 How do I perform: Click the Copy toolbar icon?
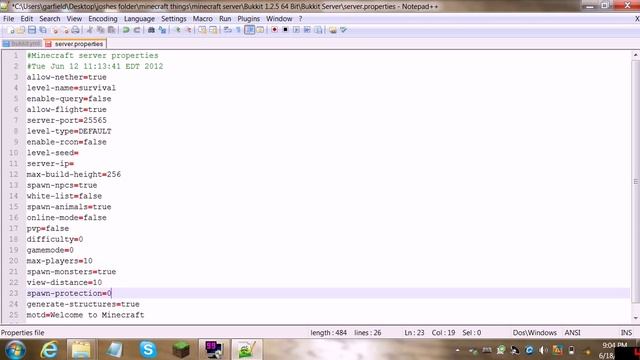[100, 30]
